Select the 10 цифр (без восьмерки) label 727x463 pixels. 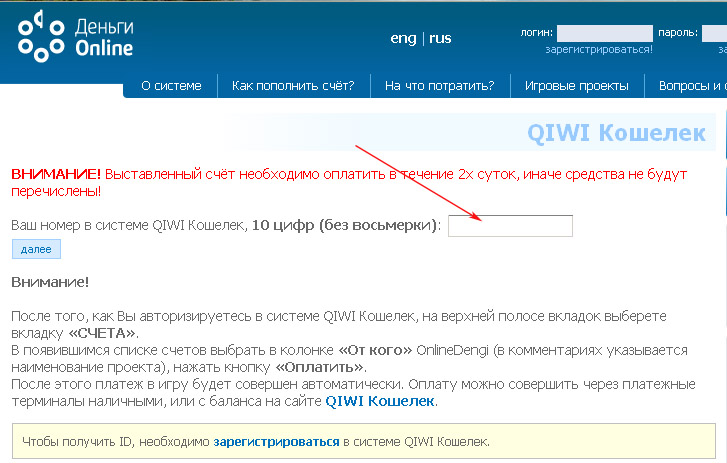(344, 226)
